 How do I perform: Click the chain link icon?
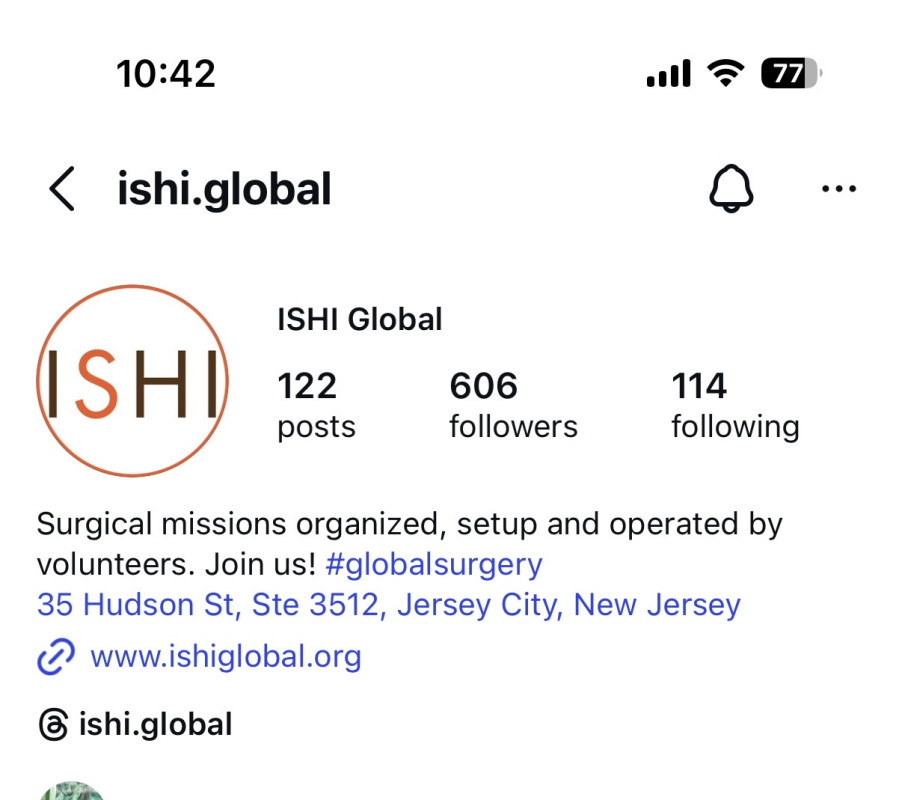pos(56,656)
